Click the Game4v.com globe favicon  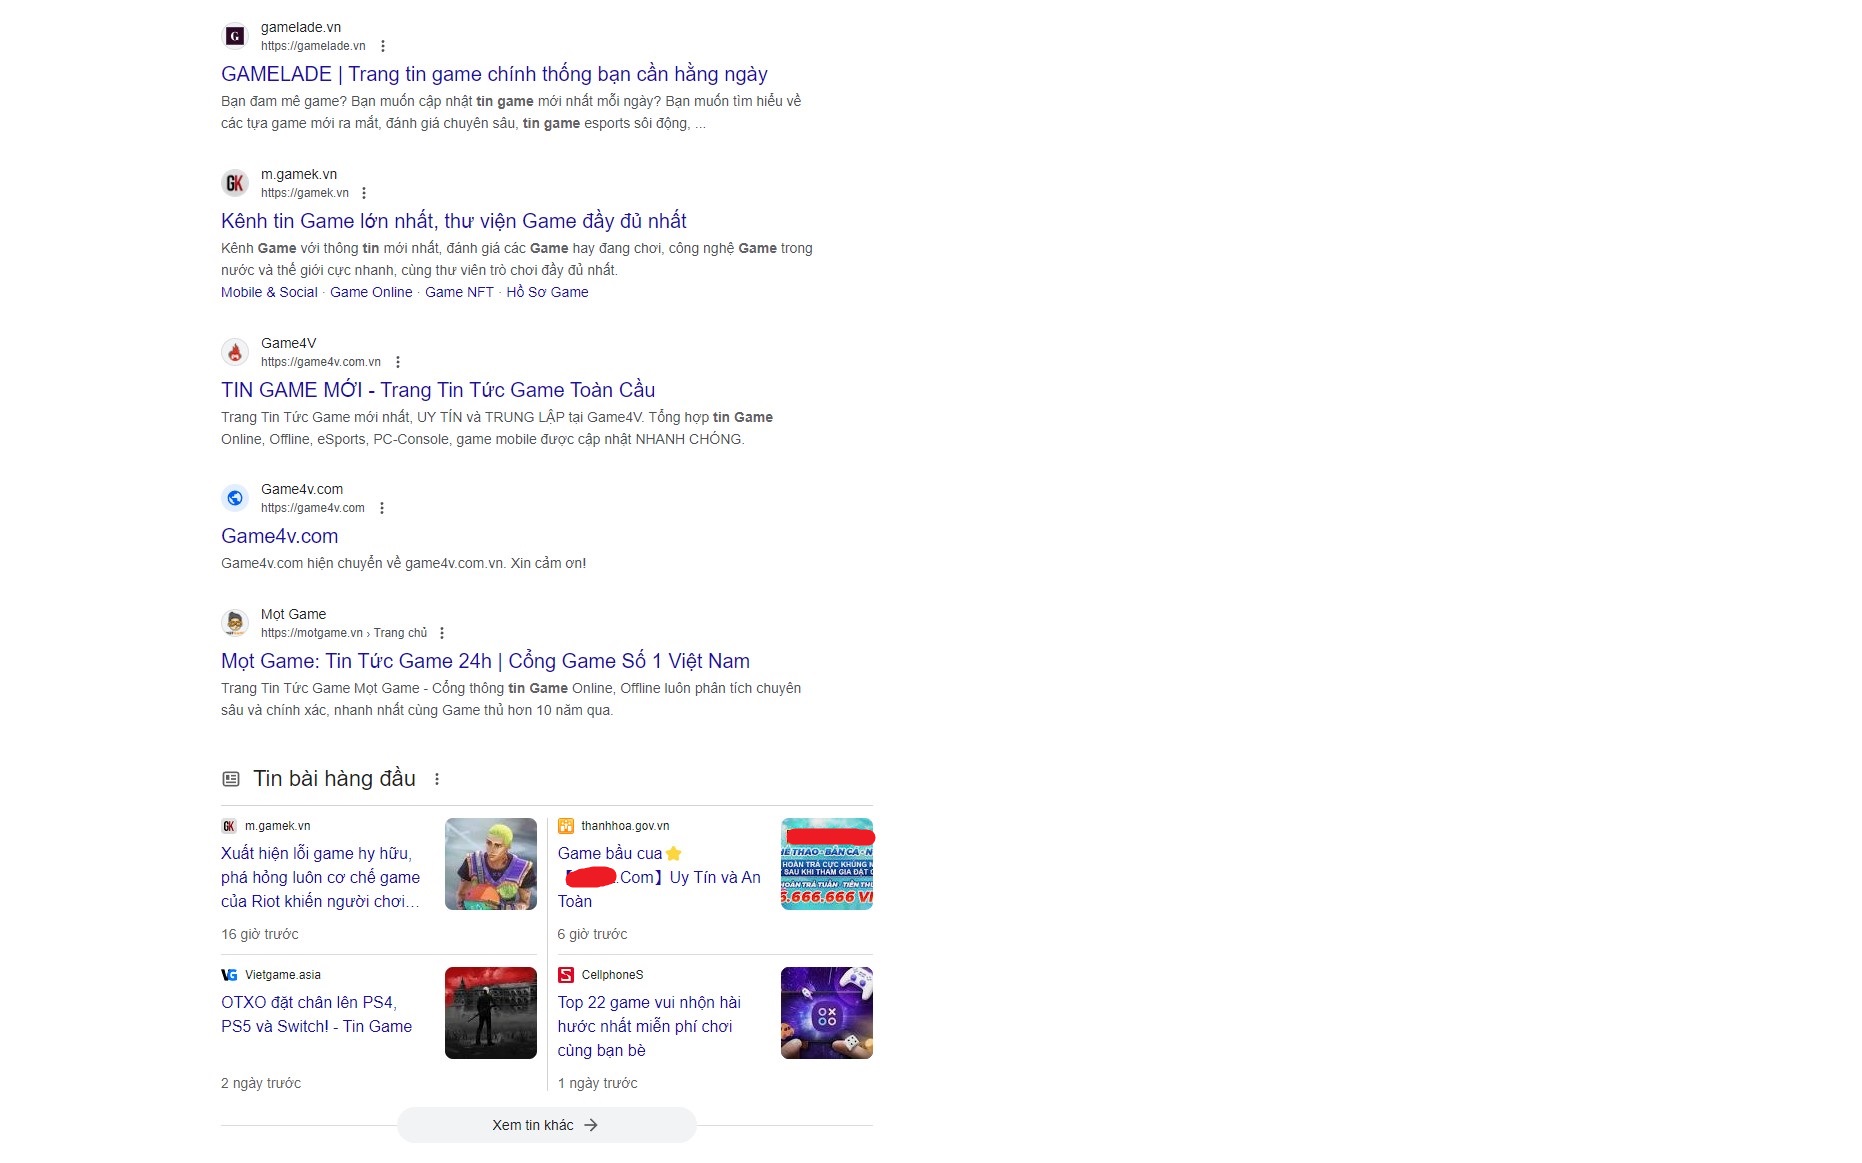click(235, 498)
